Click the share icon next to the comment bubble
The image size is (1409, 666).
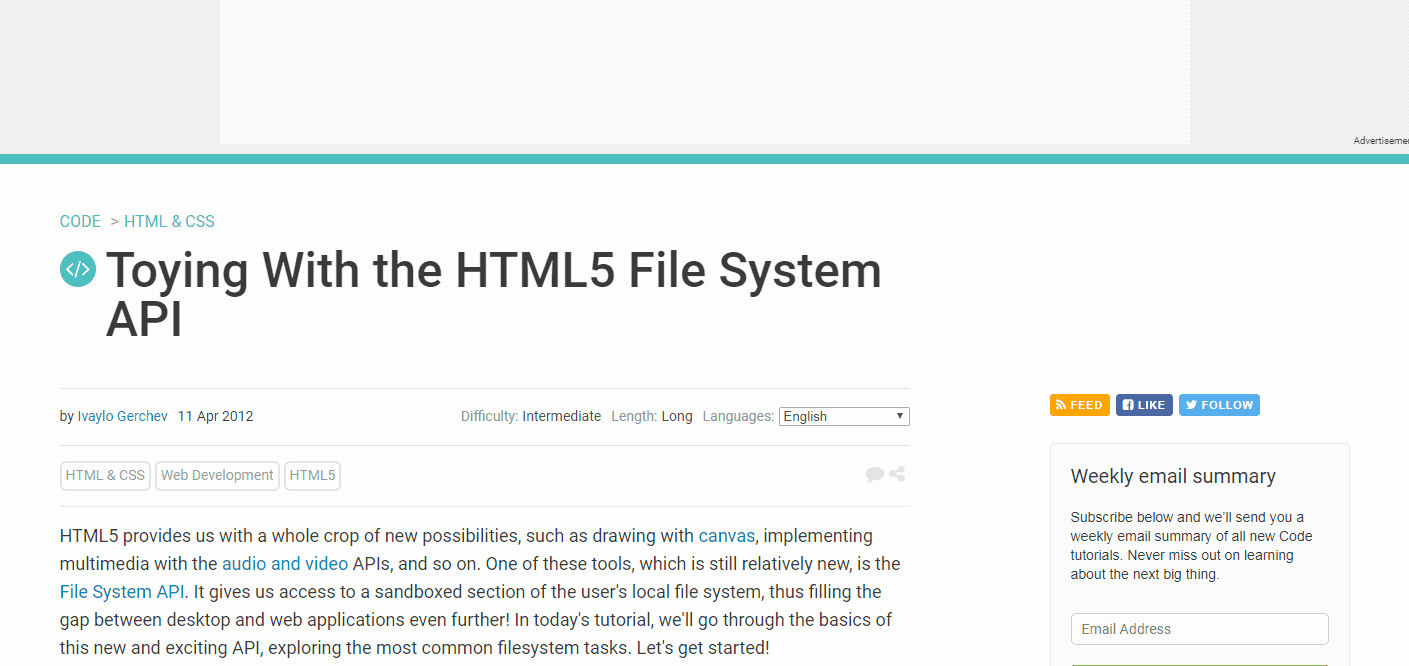click(897, 473)
